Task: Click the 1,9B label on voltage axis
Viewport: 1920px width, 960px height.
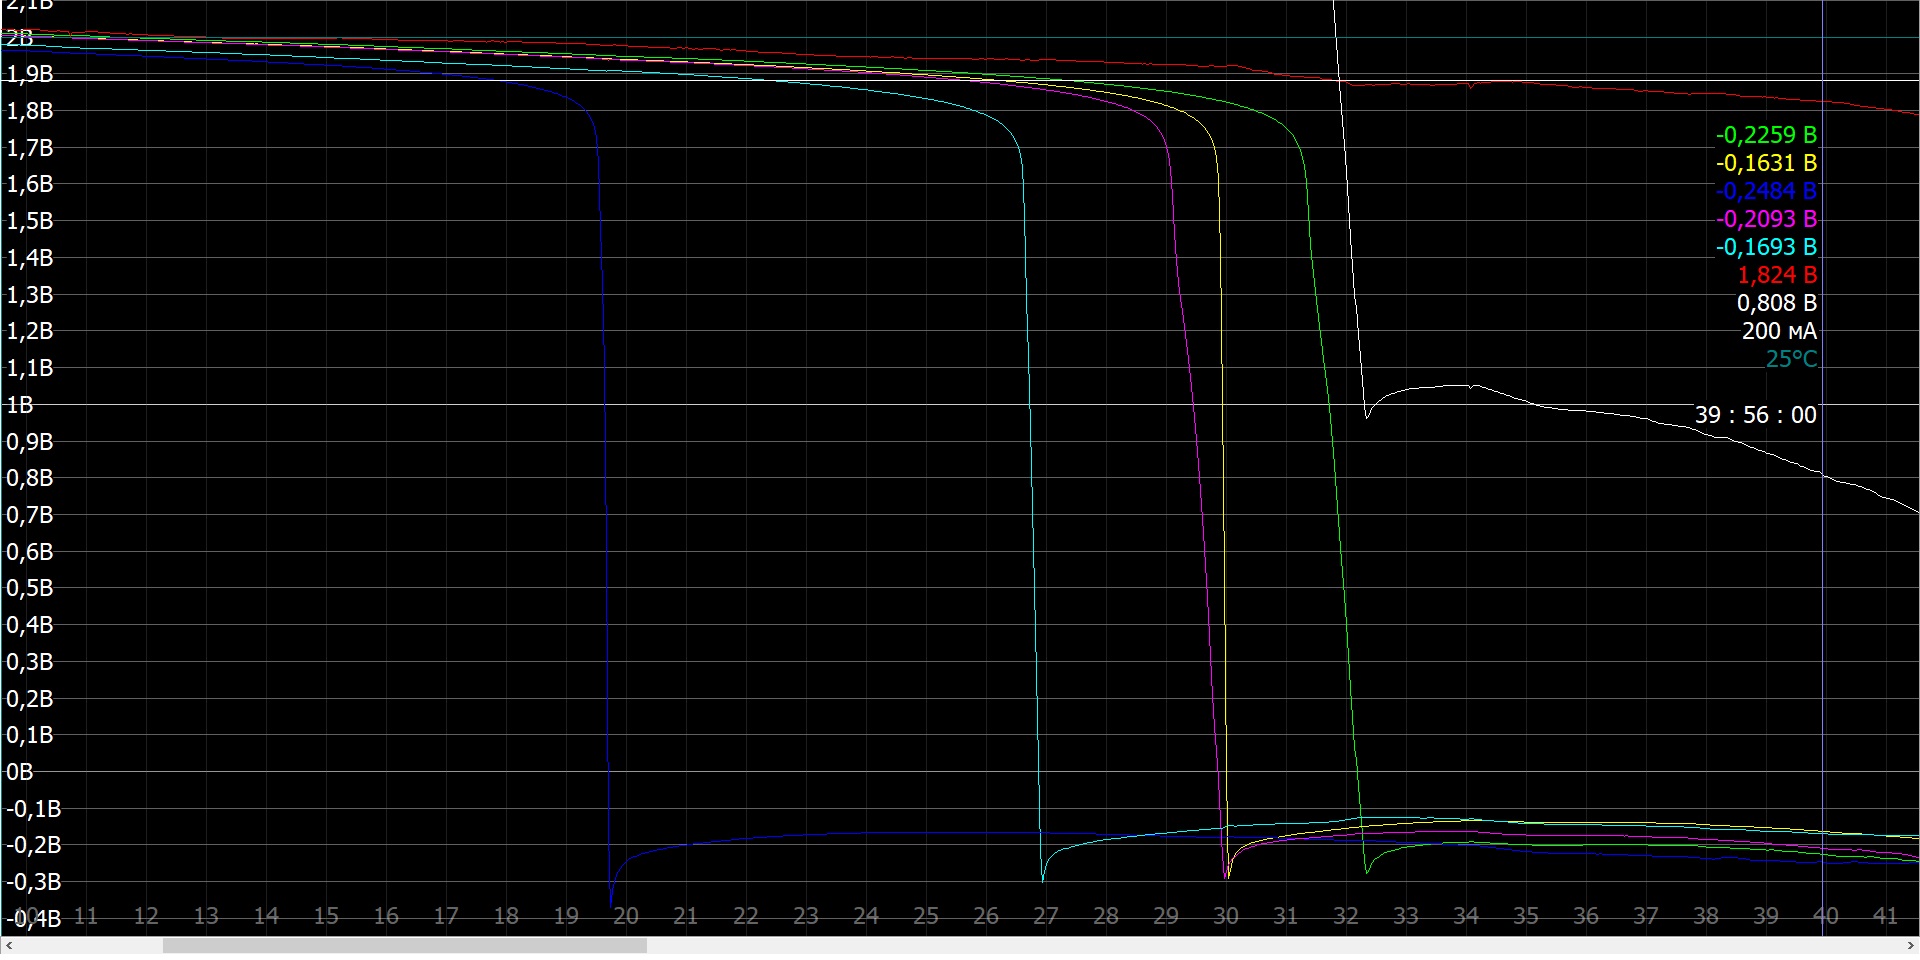Action: tap(30, 74)
